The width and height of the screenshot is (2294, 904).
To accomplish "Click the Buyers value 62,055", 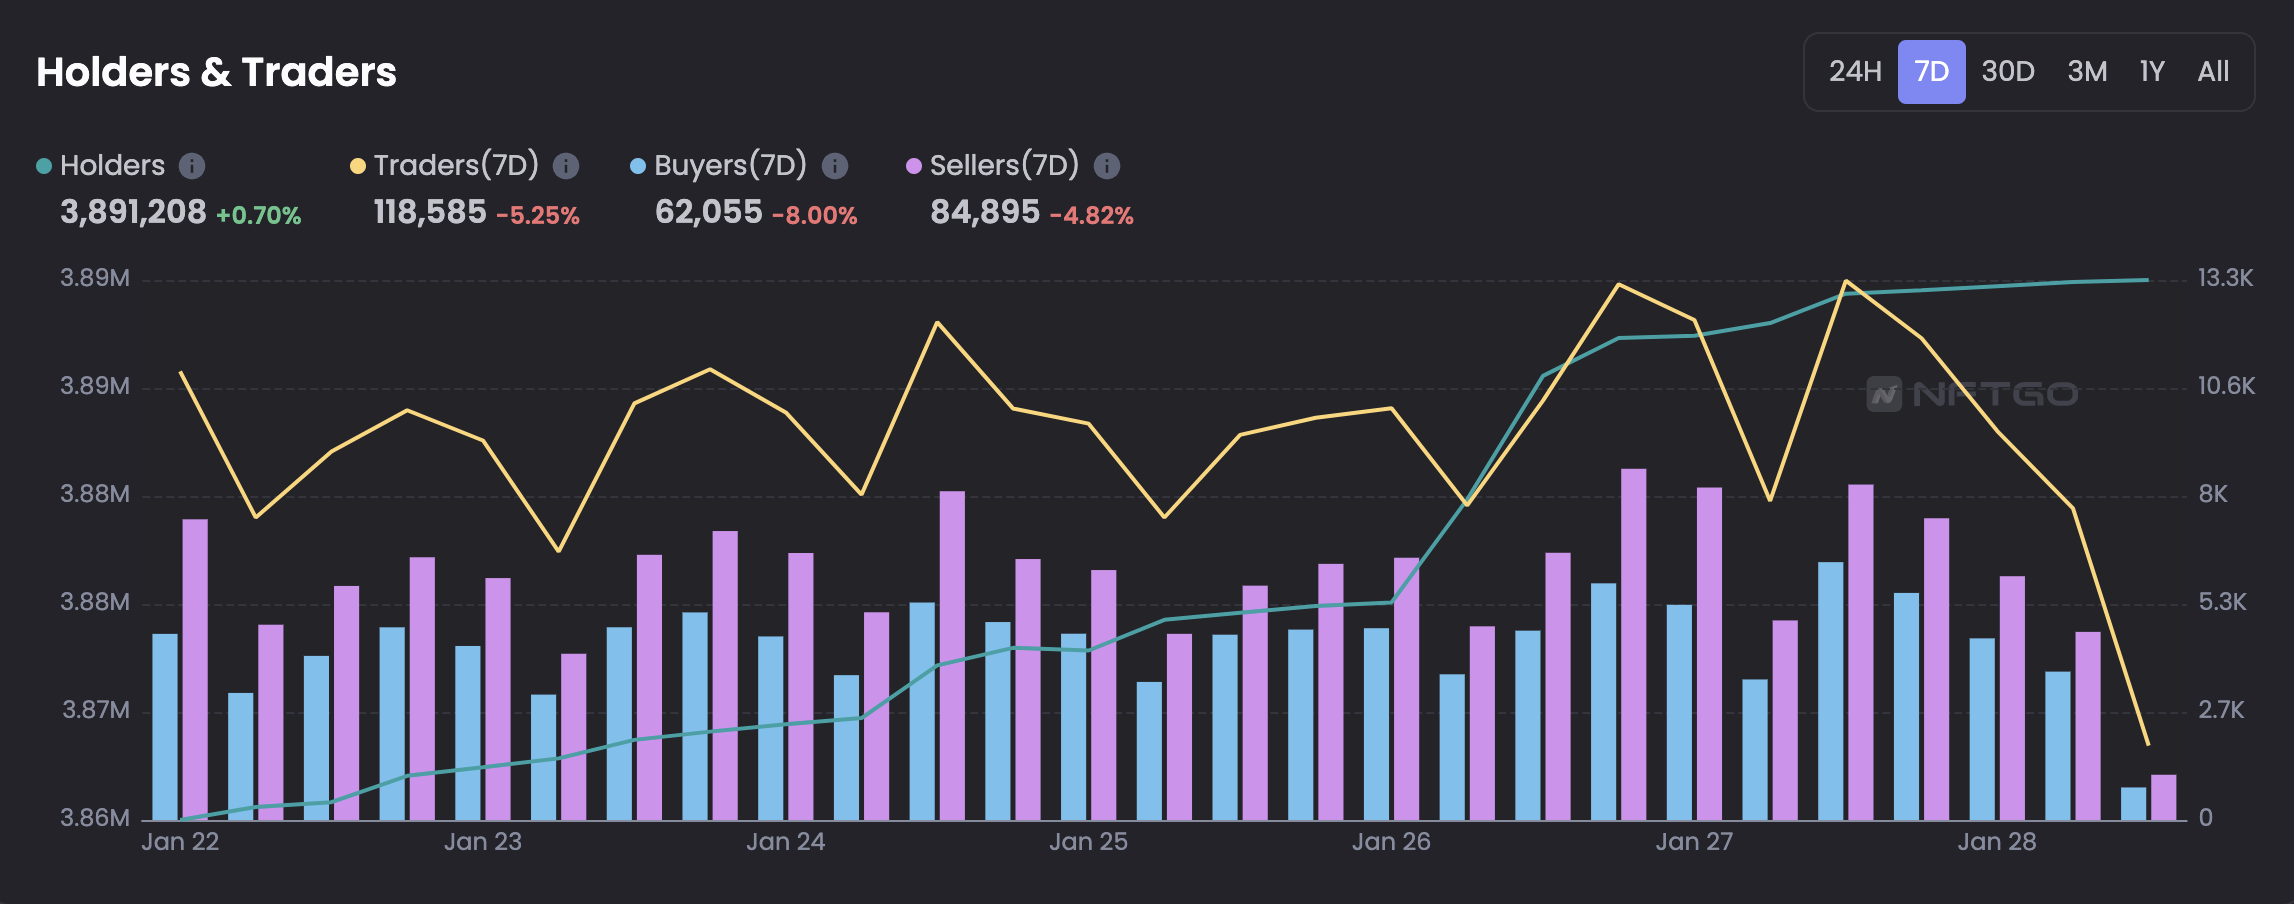I will (x=709, y=212).
